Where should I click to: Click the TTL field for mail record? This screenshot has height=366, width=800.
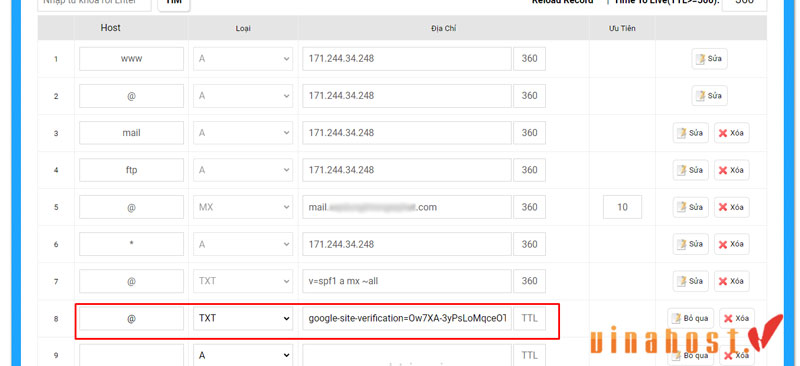[x=530, y=133]
